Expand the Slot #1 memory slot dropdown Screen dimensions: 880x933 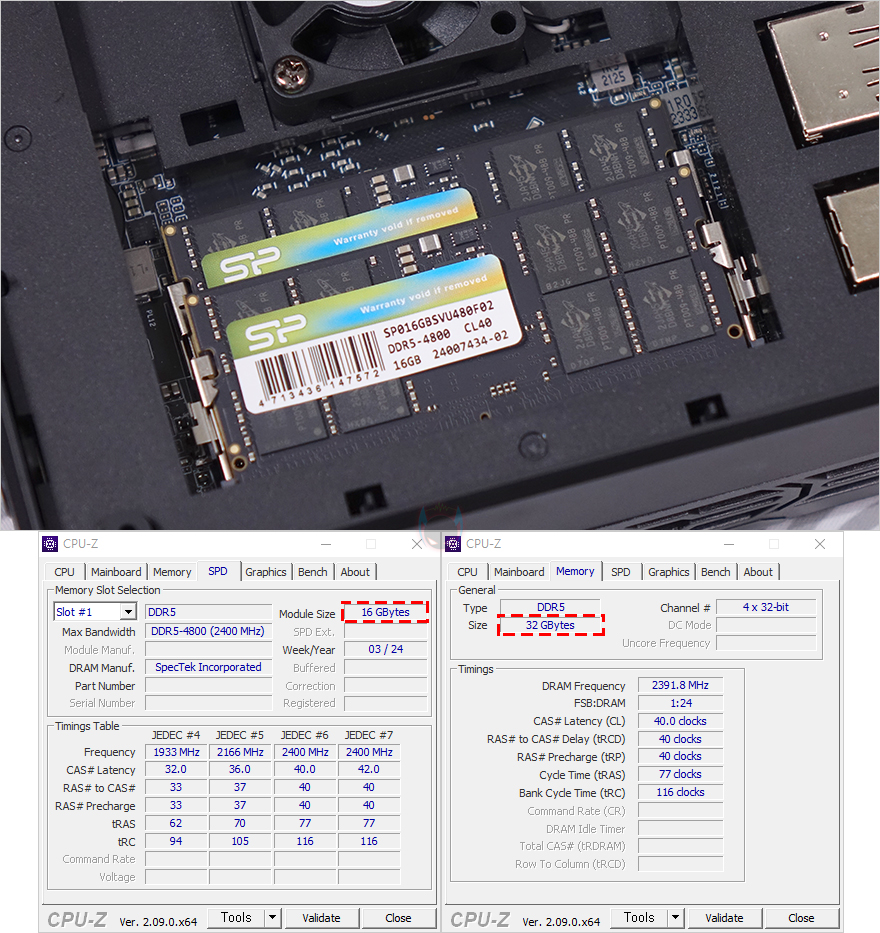128,612
